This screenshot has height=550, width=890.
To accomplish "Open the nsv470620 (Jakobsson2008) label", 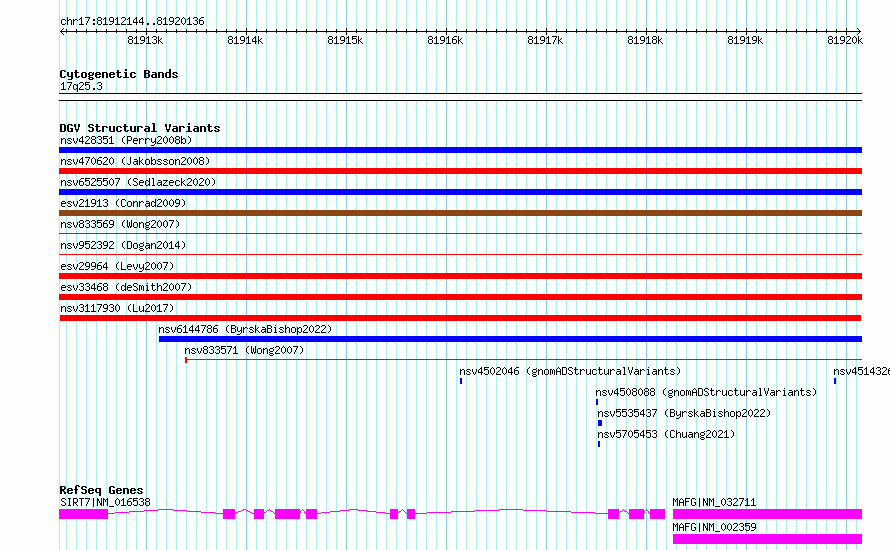I will tap(135, 161).
